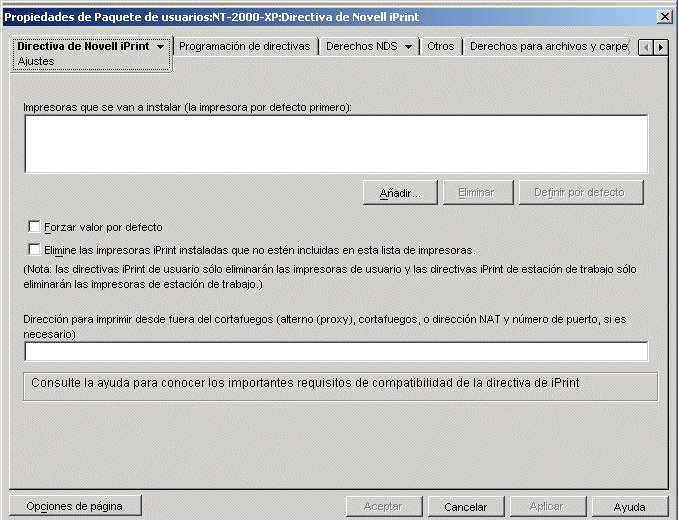Image resolution: width=678 pixels, height=520 pixels.
Task: Click the Dirección para imprimir desde fuera label
Action: pos(325,326)
